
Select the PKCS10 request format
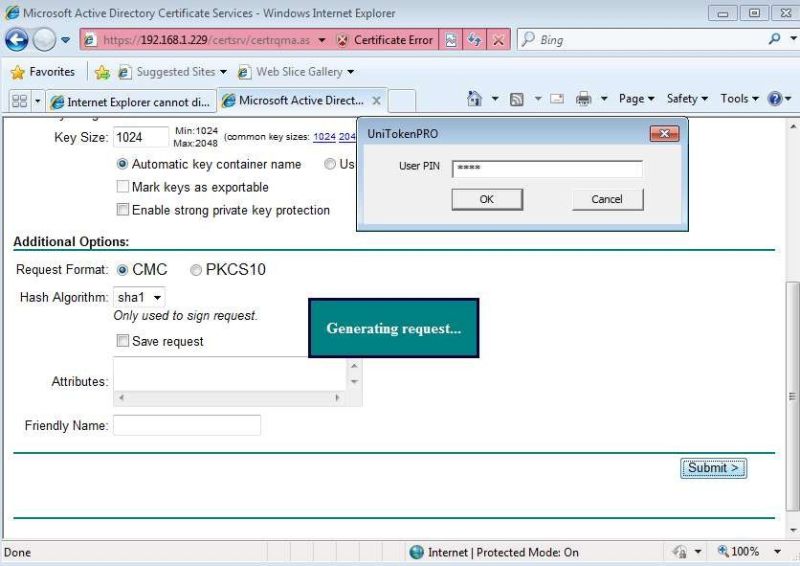click(195, 270)
